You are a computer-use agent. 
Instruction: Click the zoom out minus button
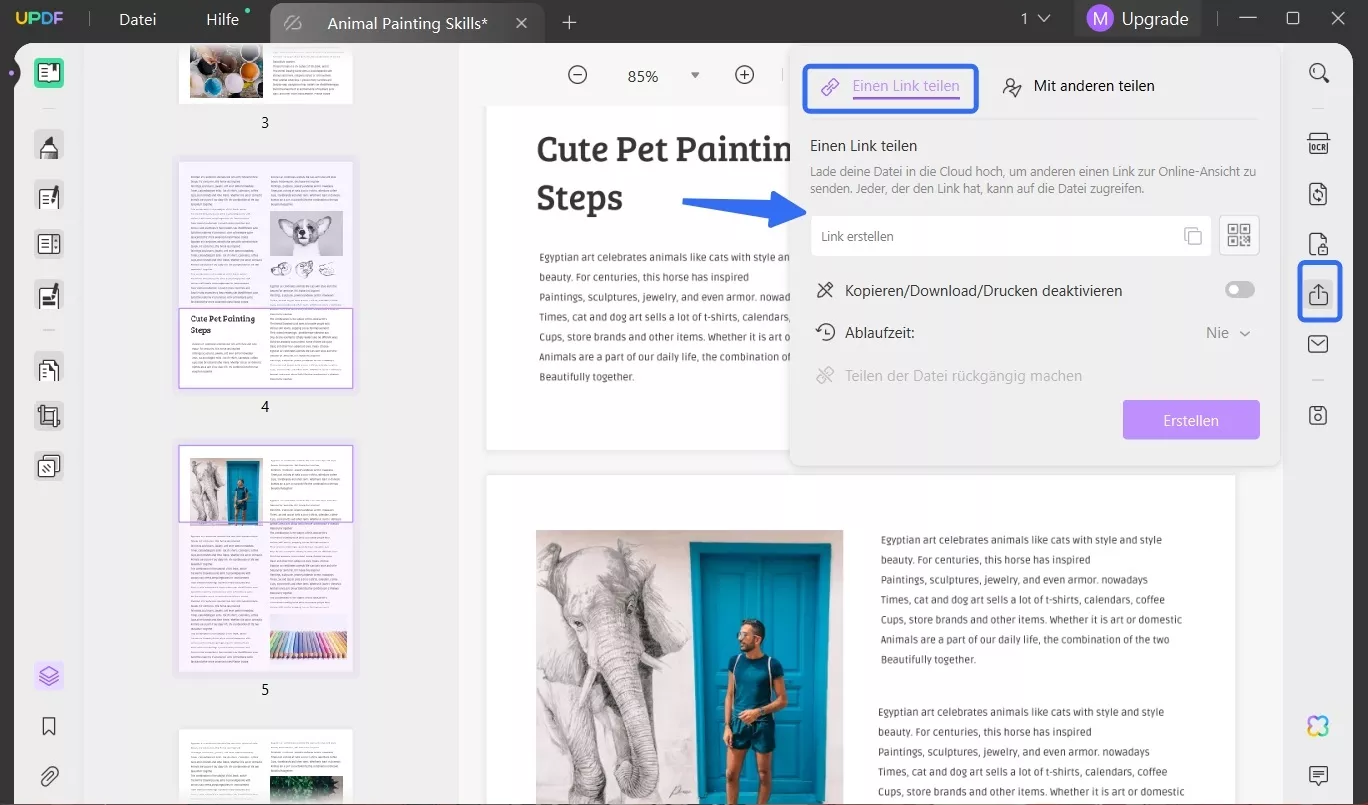click(578, 75)
